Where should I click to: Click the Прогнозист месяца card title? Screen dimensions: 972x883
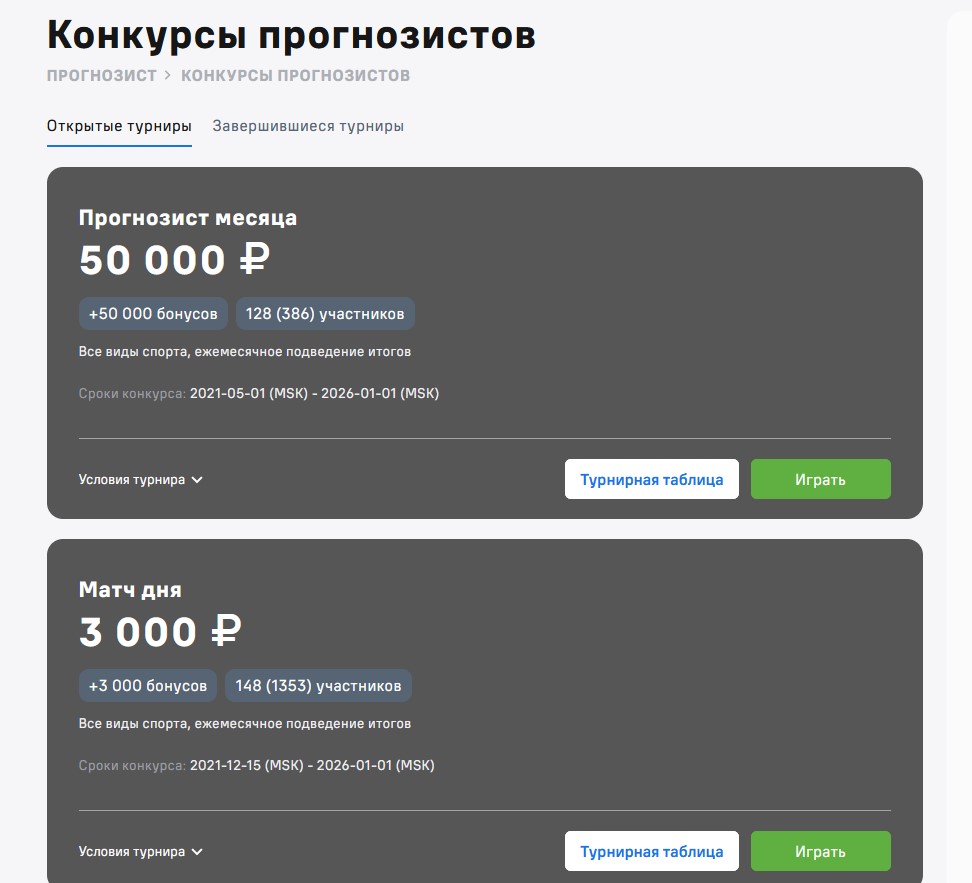188,217
